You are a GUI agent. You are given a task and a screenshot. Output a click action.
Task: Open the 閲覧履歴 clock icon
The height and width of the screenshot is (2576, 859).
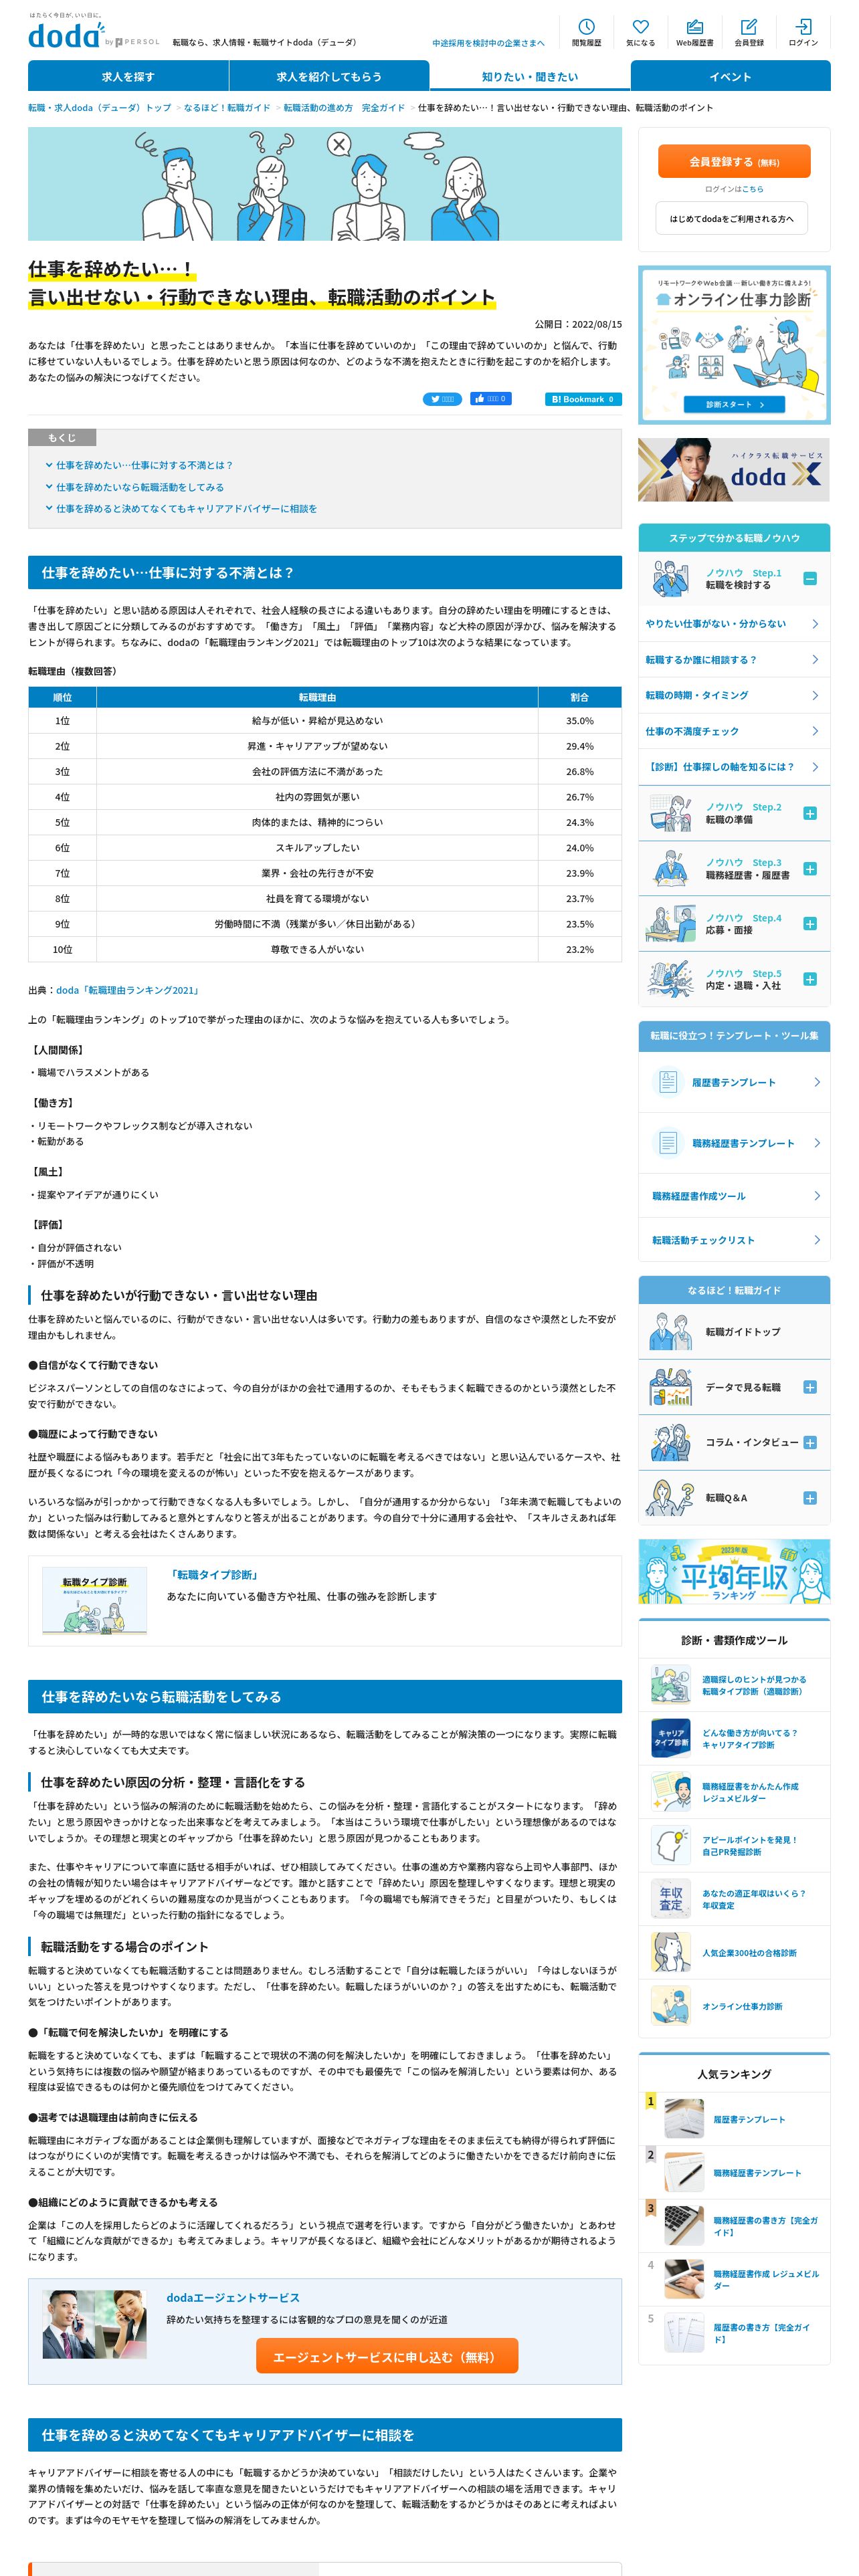point(586,32)
